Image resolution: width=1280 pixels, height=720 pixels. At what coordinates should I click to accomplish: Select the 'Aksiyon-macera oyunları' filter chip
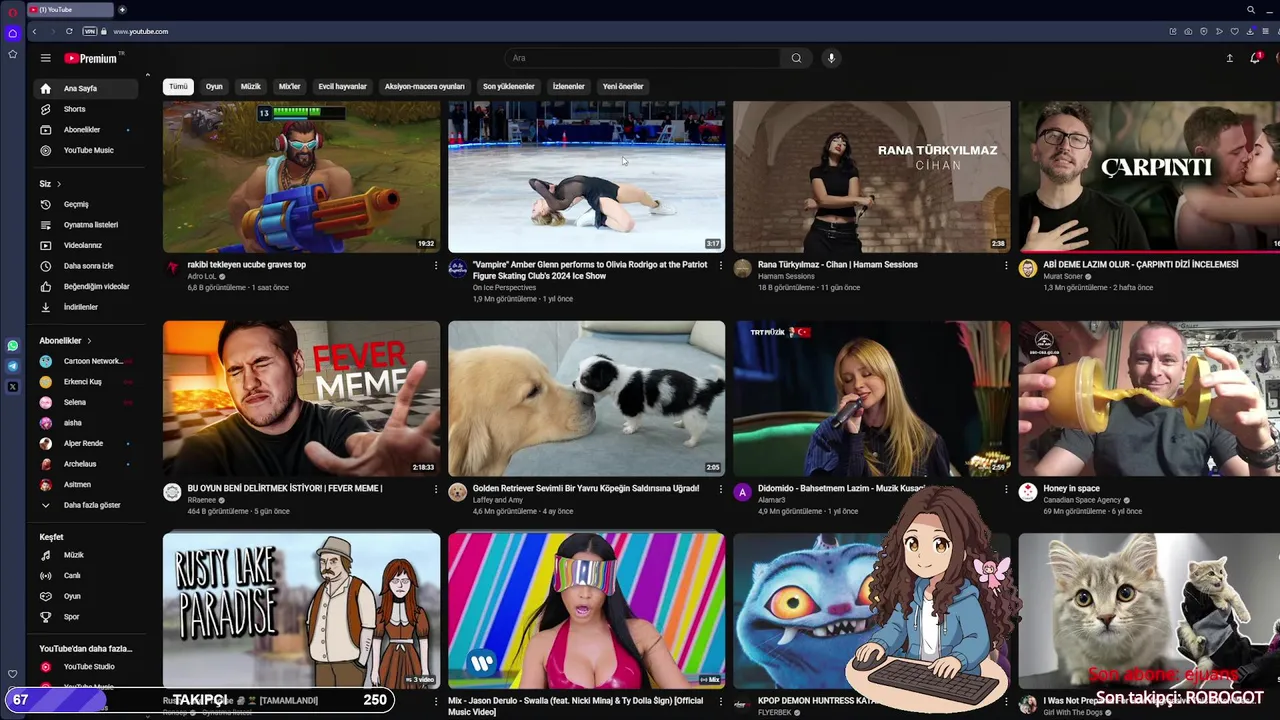425,86
